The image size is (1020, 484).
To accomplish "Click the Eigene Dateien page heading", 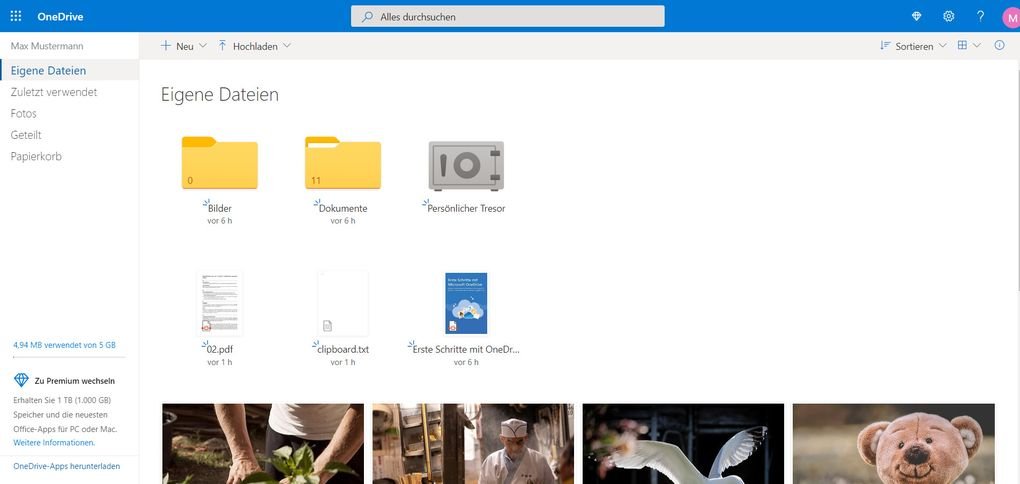I will [x=220, y=94].
